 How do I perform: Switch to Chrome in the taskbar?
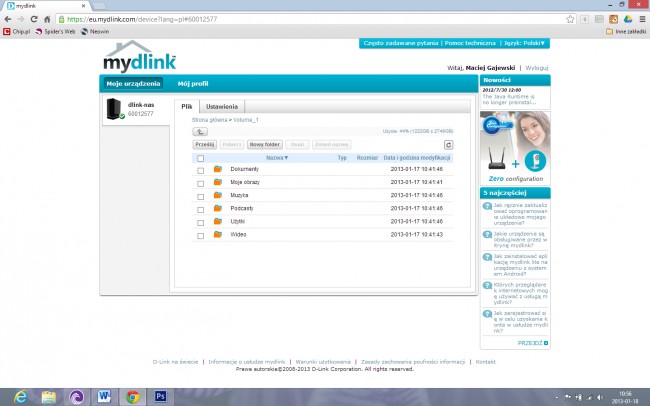133,397
